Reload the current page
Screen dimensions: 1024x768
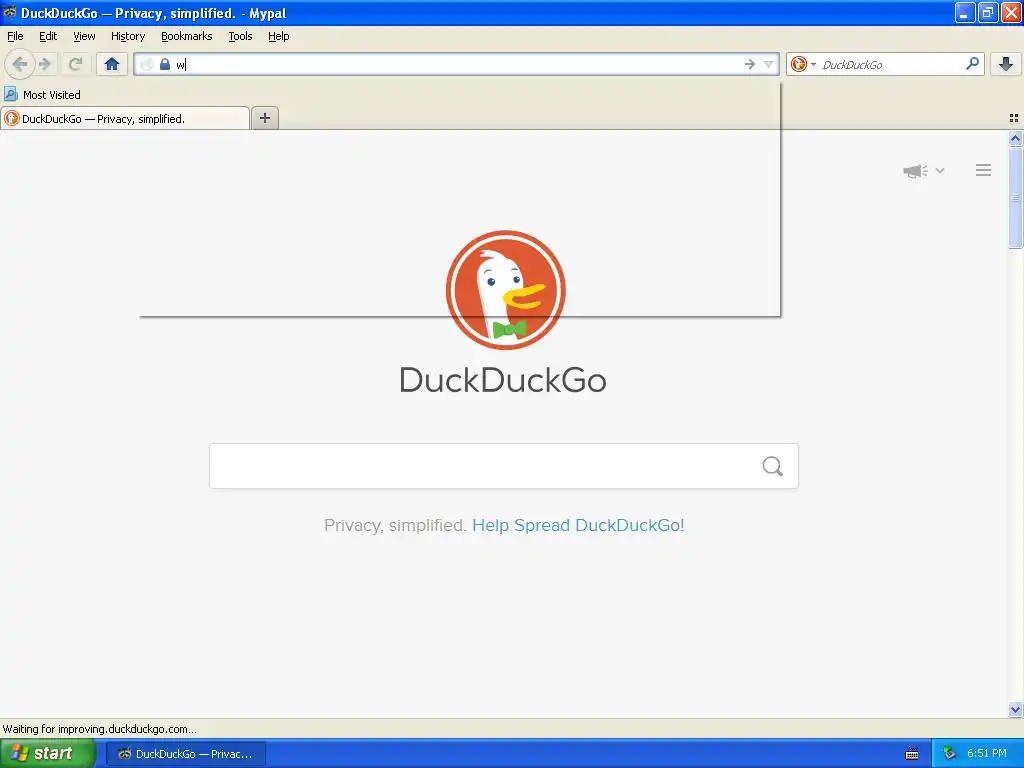[75, 64]
